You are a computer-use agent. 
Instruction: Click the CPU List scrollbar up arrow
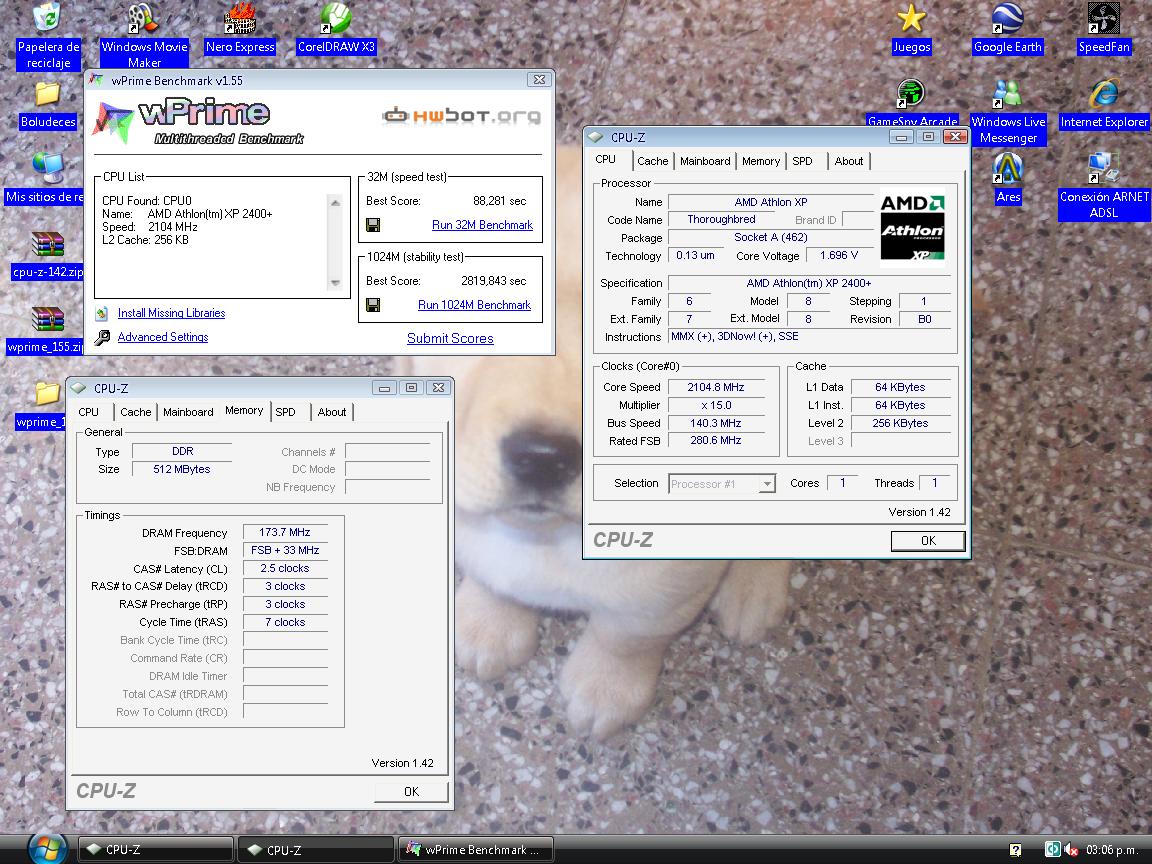[335, 202]
